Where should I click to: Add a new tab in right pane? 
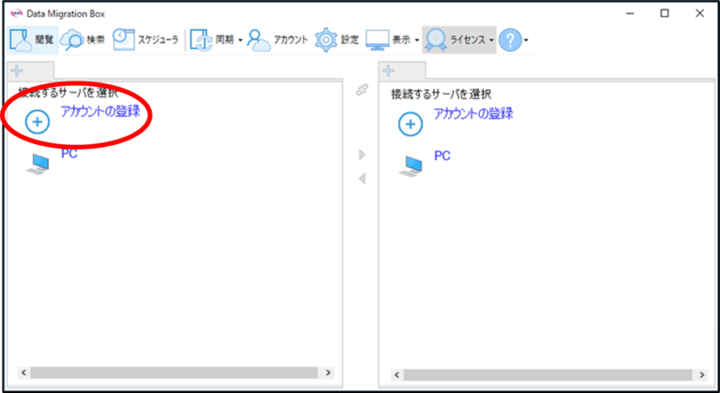(x=388, y=70)
